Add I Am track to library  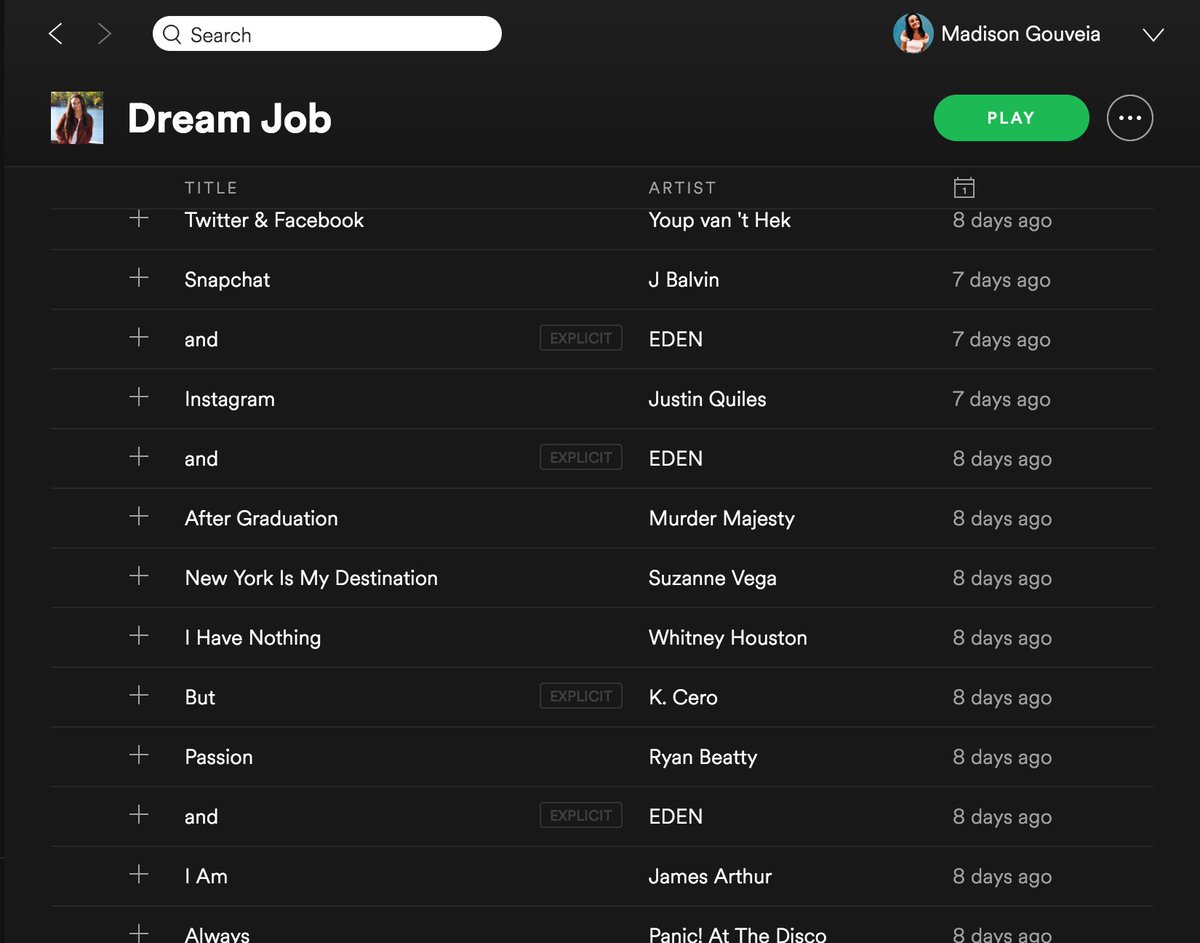point(139,874)
